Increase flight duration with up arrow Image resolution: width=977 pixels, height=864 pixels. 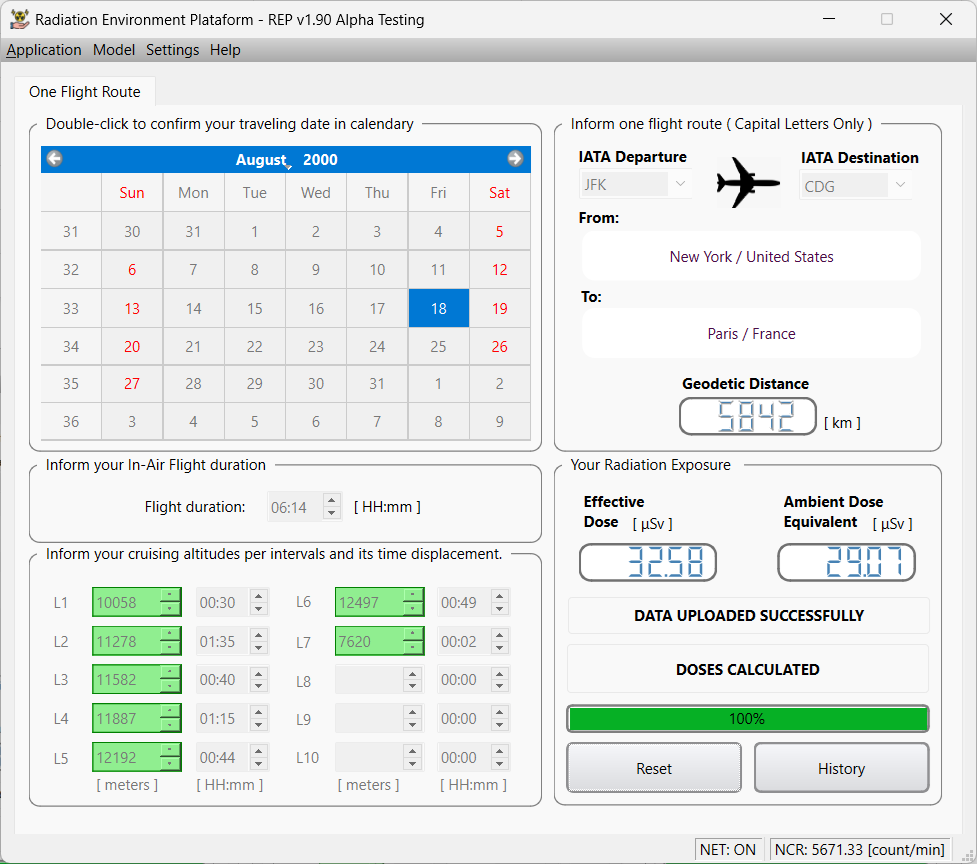point(332,501)
